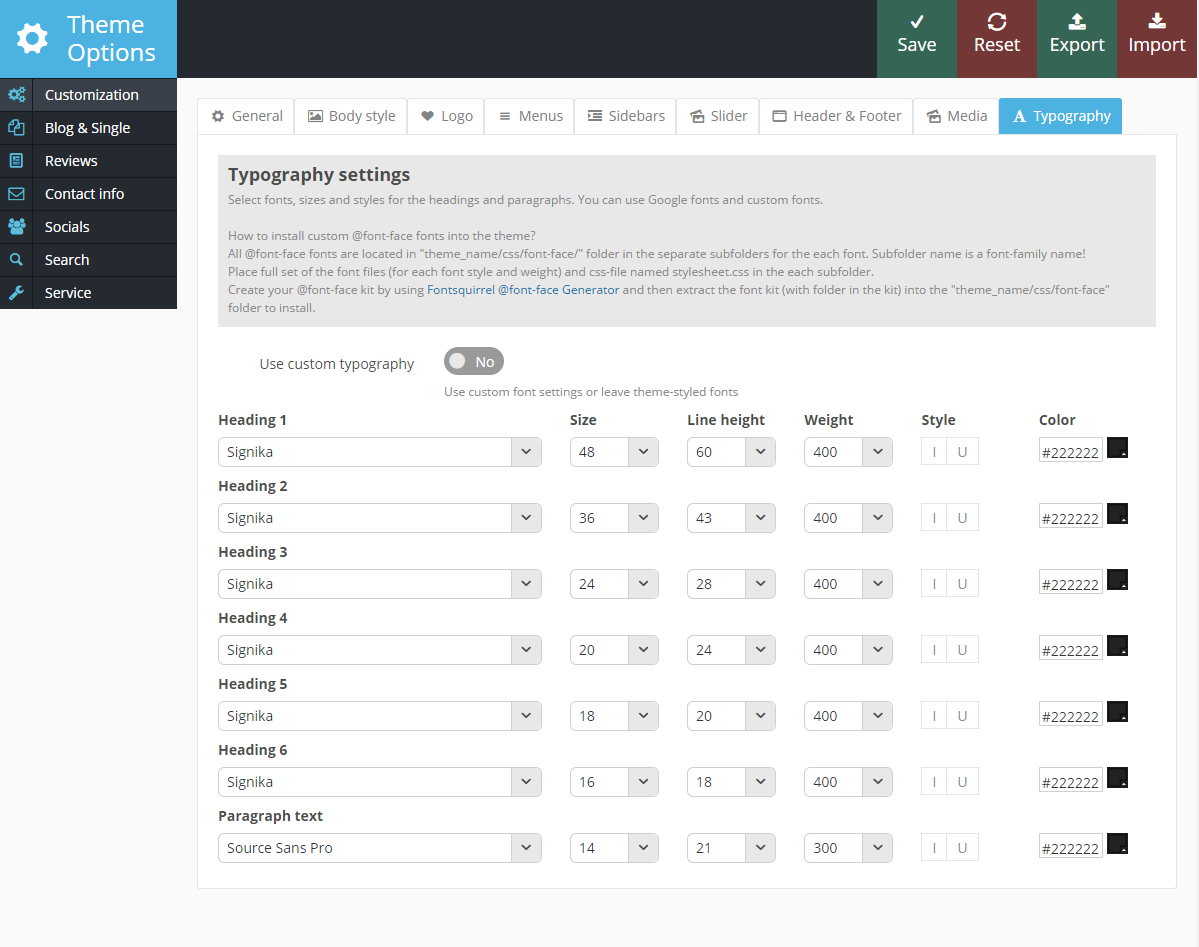
Task: Click the Search magnifier icon in sidebar
Action: pos(16,260)
